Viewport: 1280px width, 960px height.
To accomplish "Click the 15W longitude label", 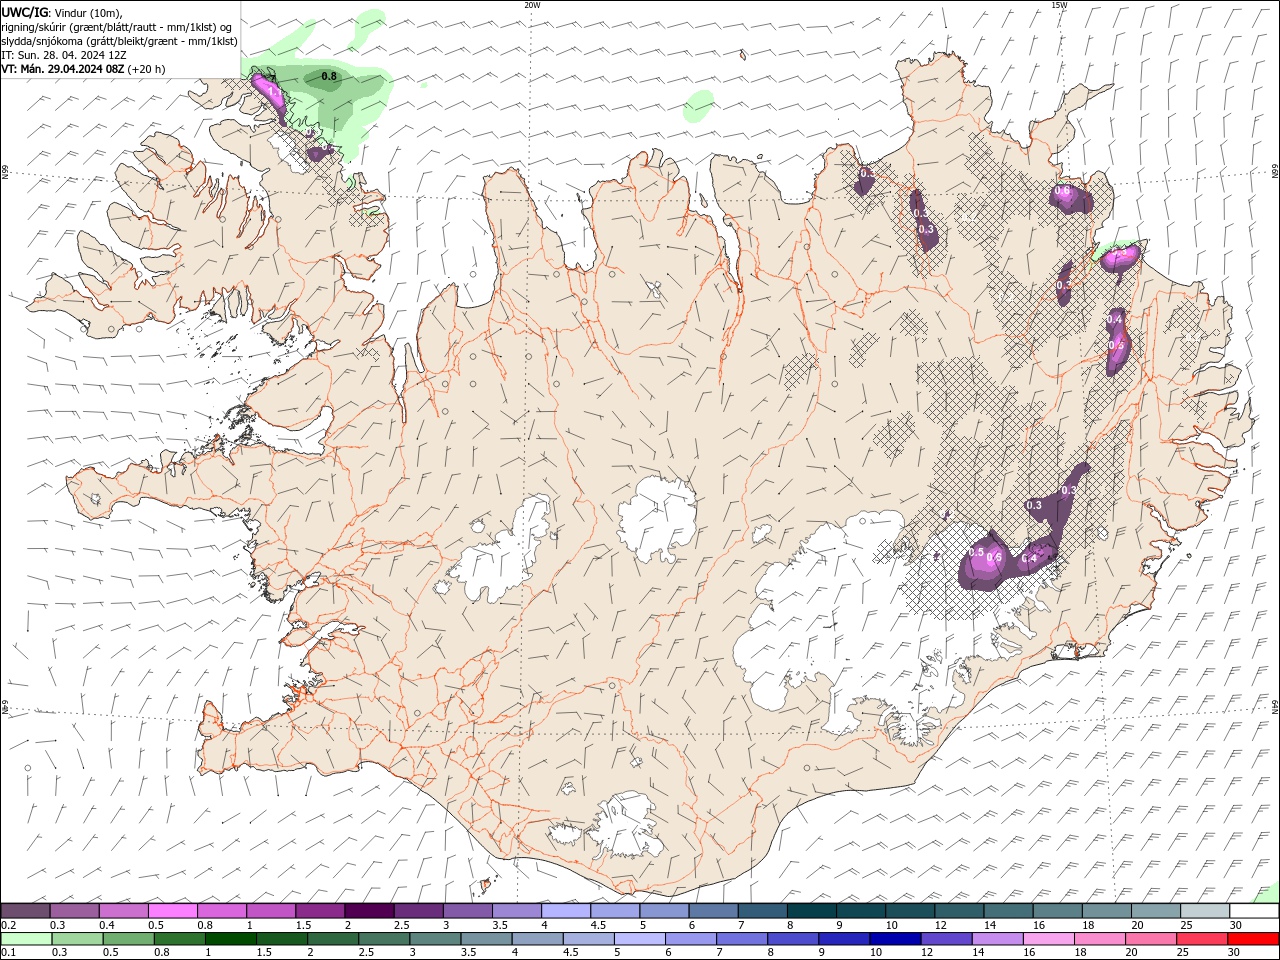I will [x=1059, y=5].
